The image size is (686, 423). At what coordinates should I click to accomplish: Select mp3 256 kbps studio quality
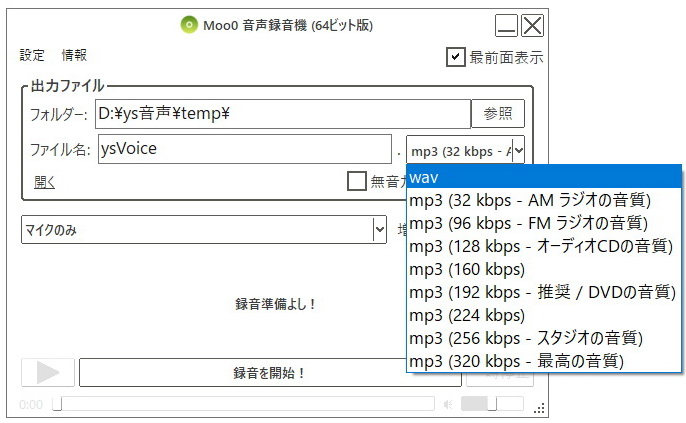click(544, 338)
